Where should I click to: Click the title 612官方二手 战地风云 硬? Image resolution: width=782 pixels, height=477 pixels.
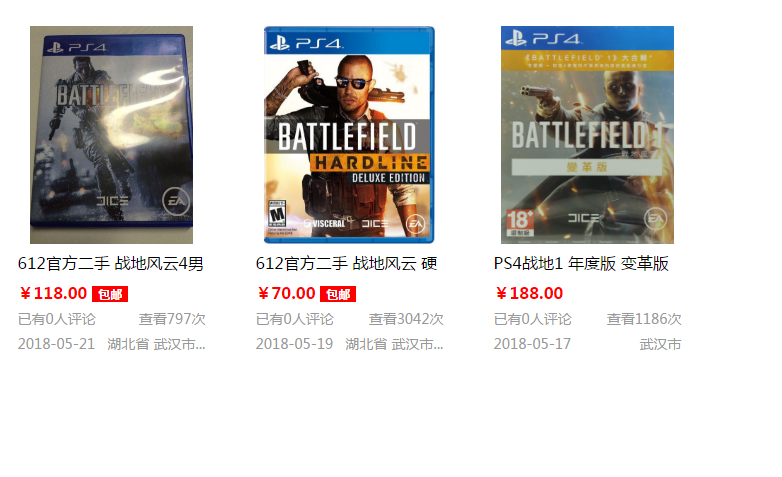347,263
